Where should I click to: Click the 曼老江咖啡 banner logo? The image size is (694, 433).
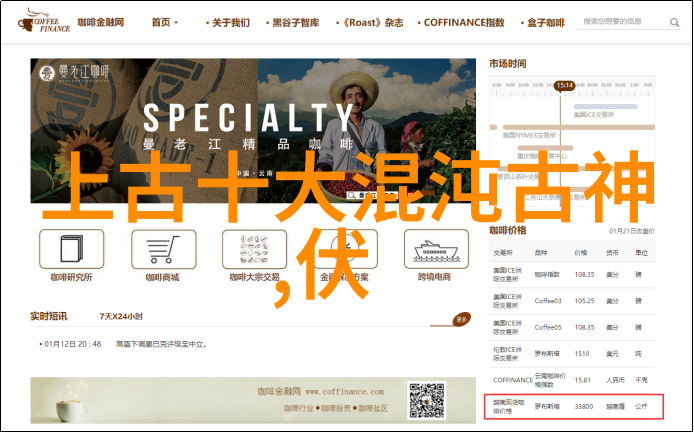pos(74,73)
